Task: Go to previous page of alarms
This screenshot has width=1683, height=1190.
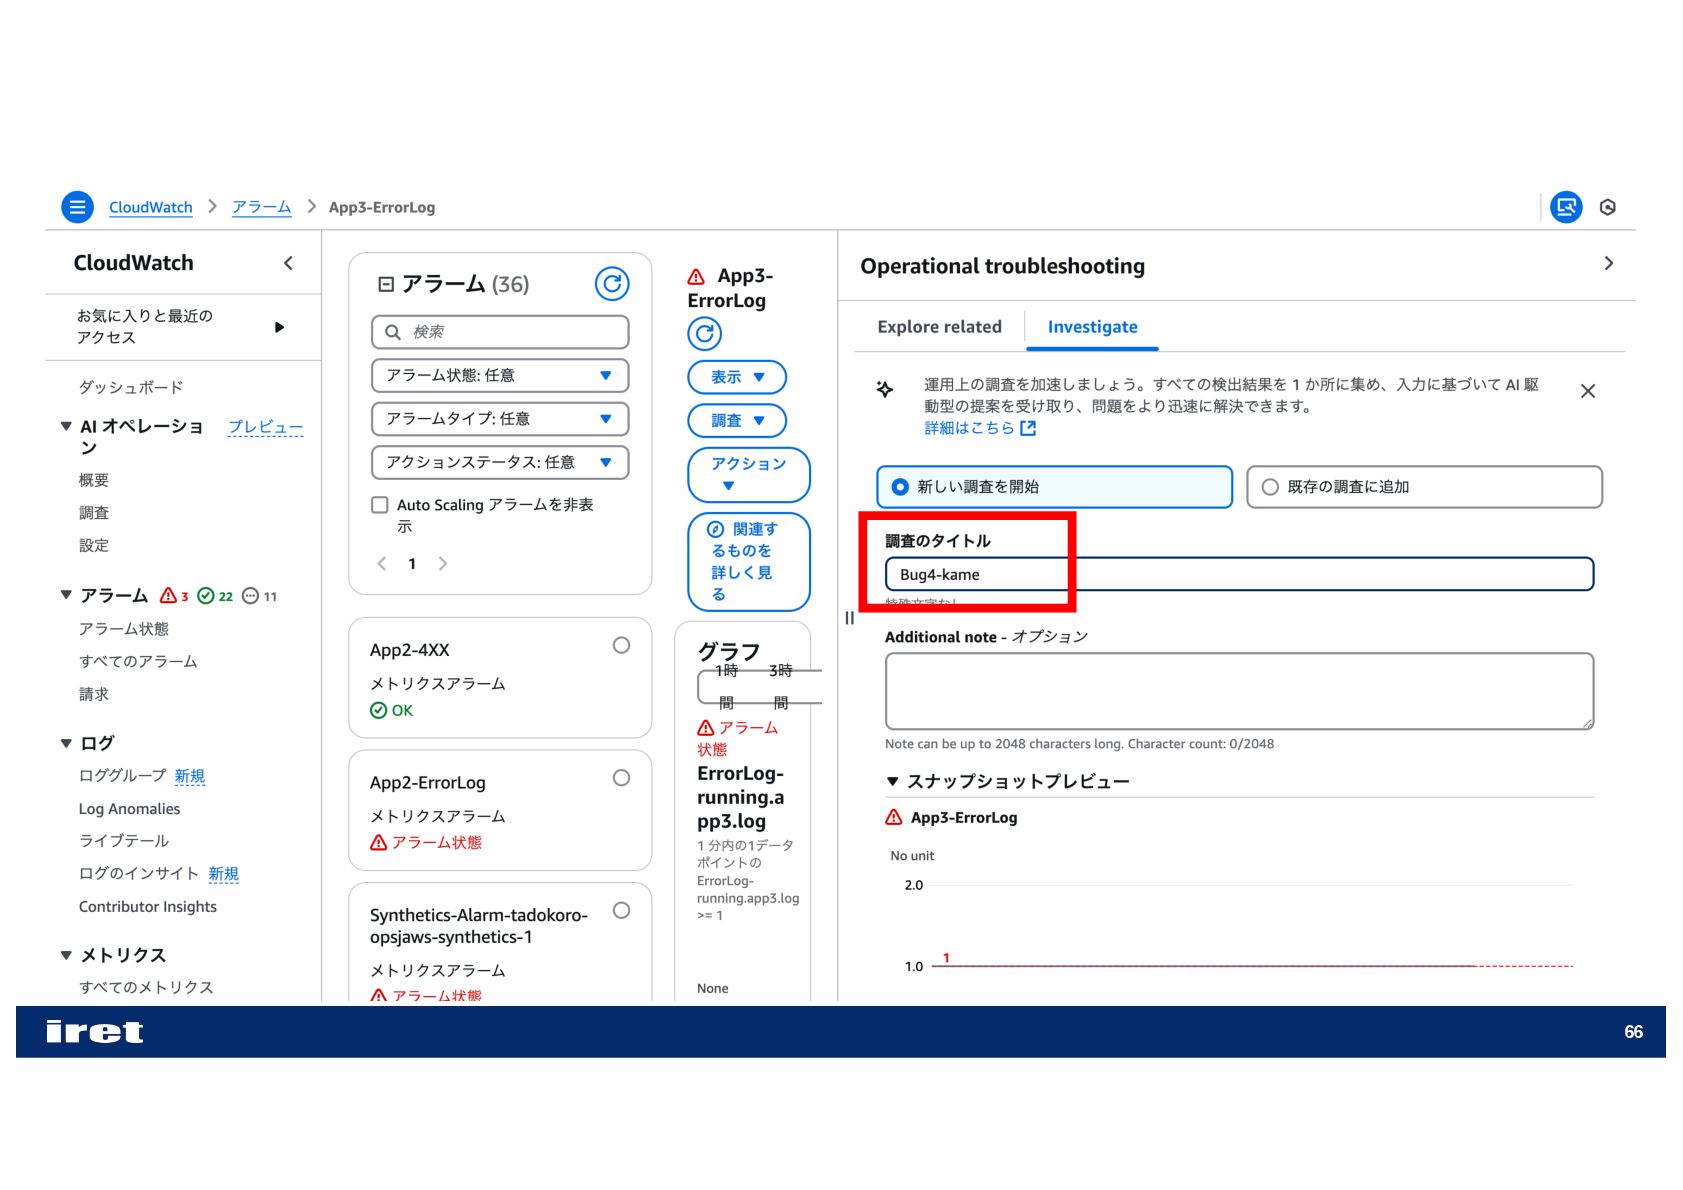Action: [381, 564]
